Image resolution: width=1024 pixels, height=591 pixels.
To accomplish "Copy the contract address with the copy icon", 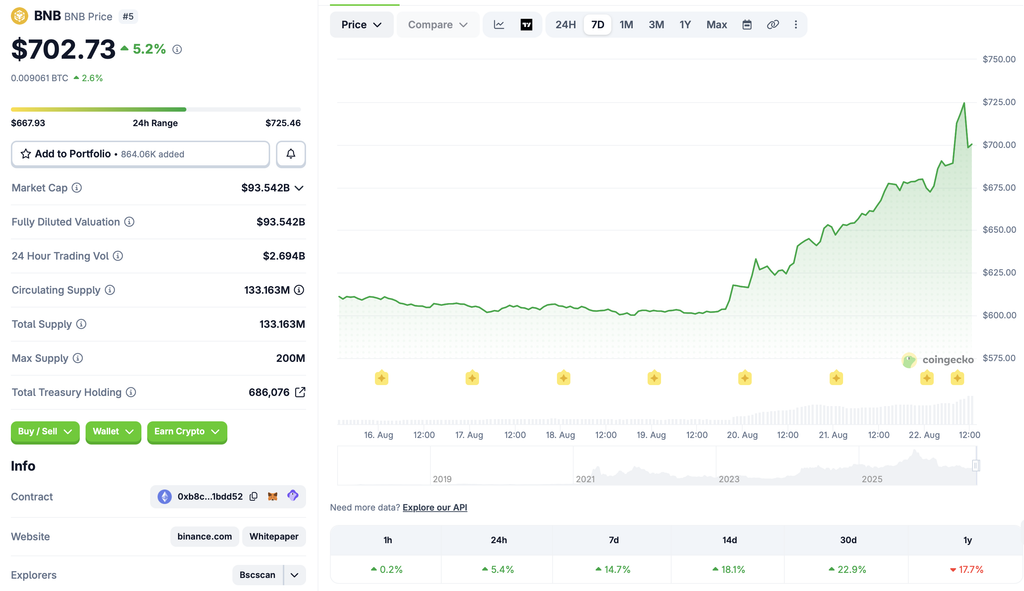I will point(253,496).
